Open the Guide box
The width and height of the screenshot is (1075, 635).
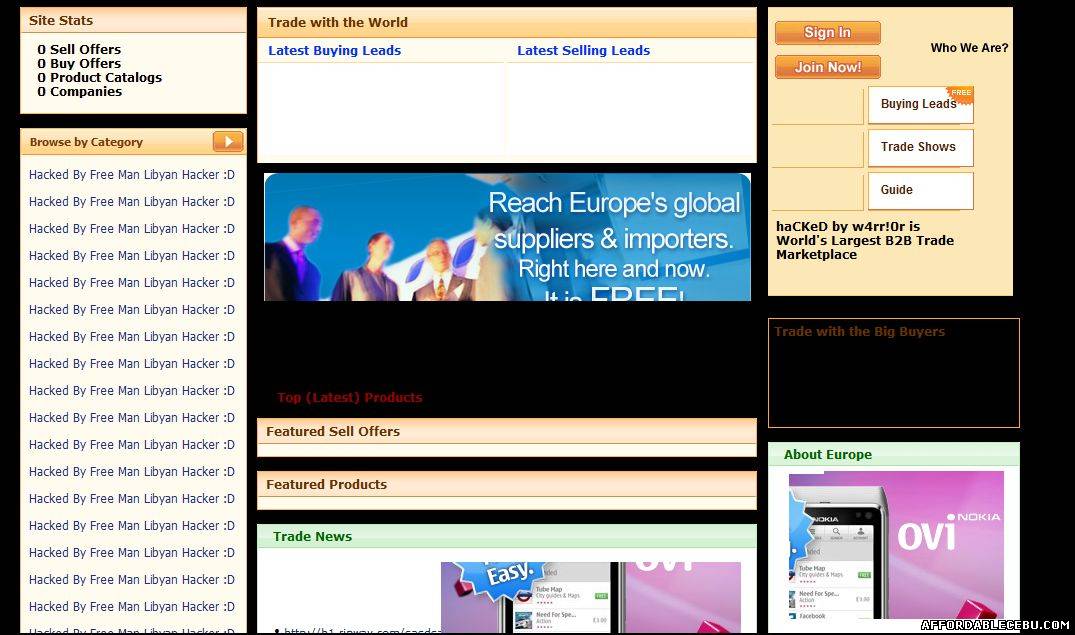pyautogui.click(x=921, y=191)
